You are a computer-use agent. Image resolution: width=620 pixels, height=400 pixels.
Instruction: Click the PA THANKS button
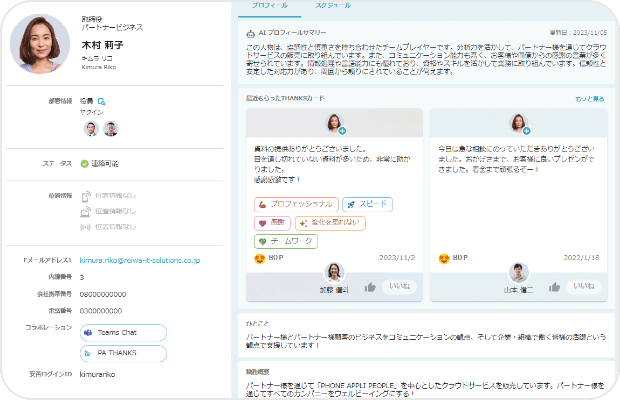pos(122,353)
